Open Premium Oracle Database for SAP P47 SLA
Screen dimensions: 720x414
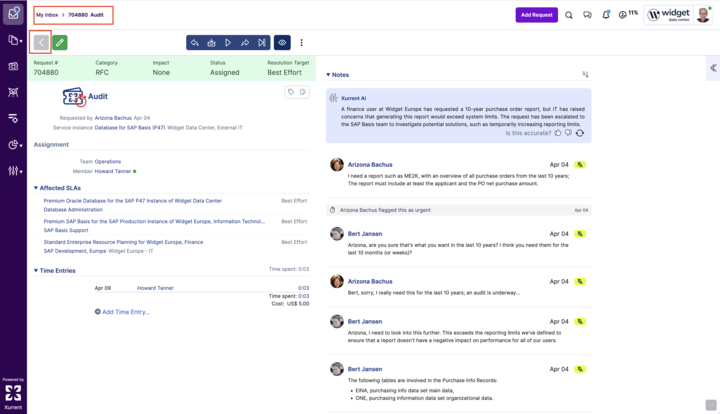coord(133,201)
